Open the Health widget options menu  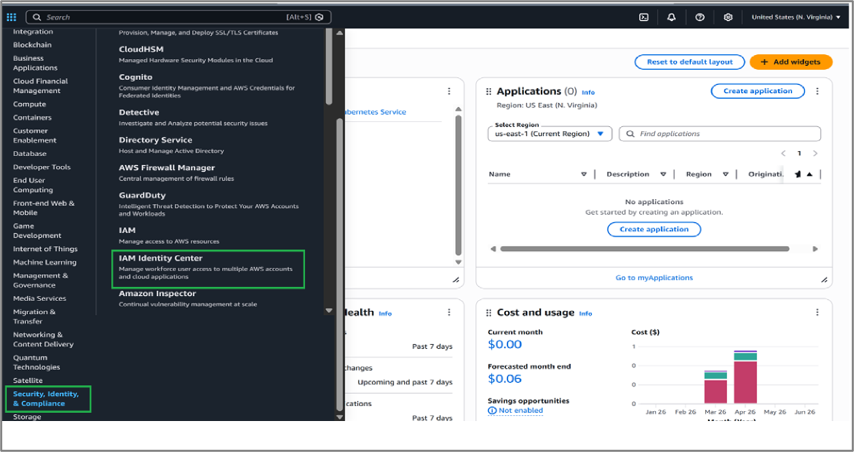click(x=449, y=312)
